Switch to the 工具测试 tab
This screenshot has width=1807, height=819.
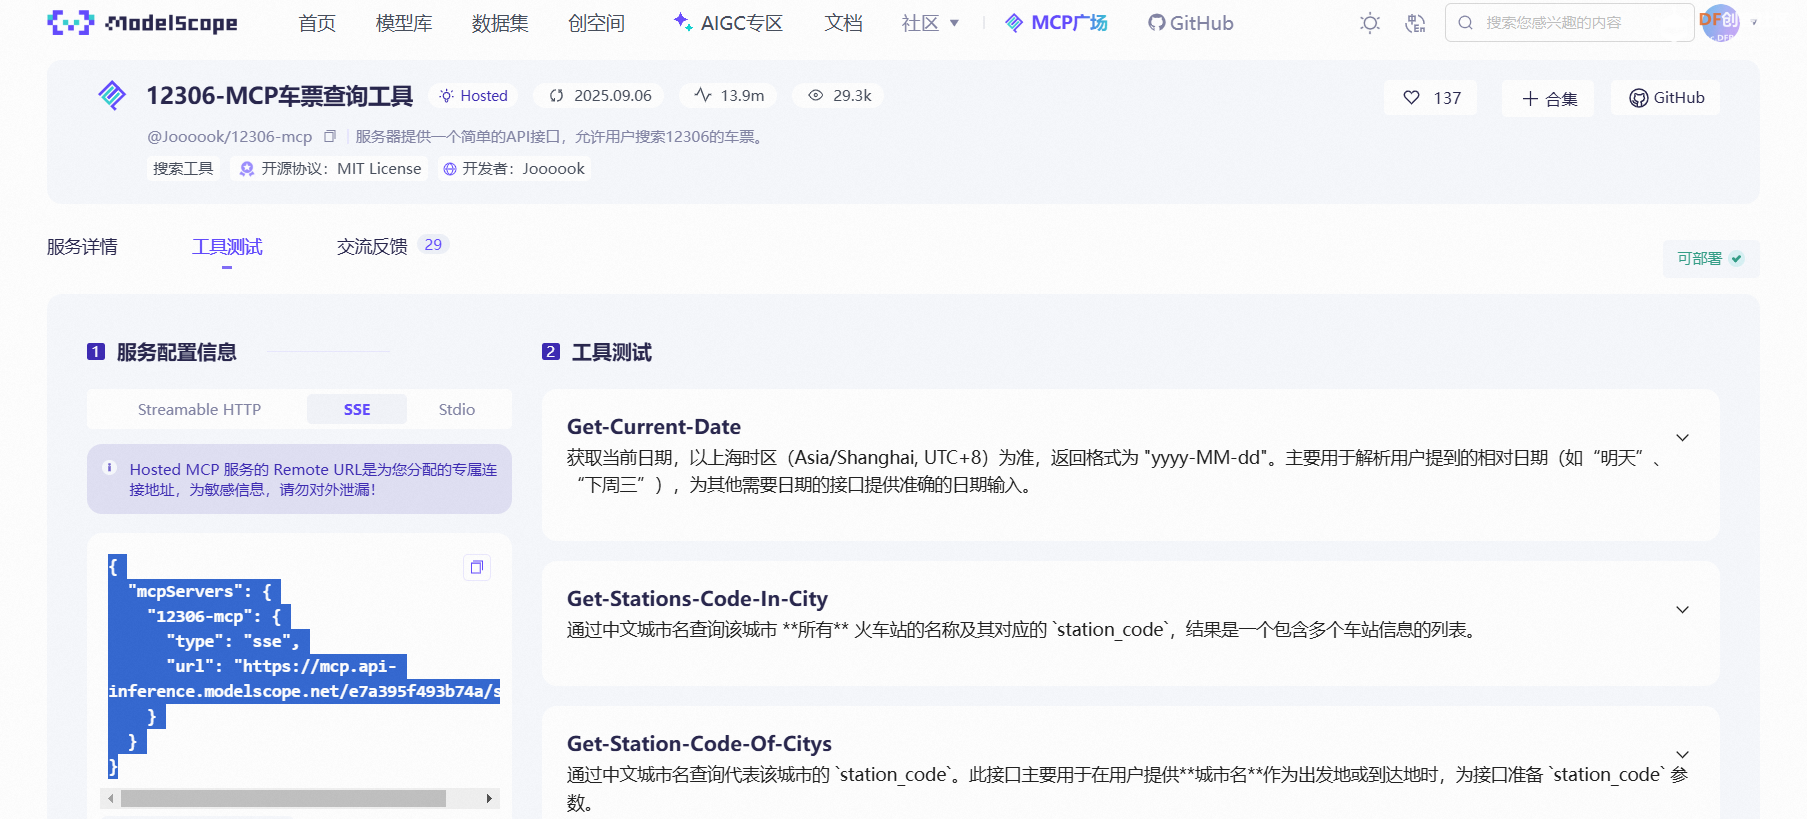(x=227, y=247)
